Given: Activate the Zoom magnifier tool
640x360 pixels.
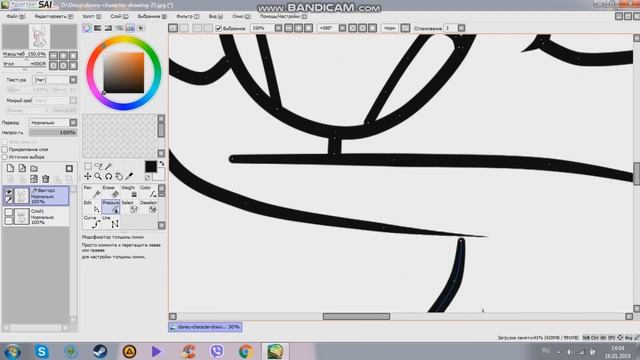Looking at the screenshot, I should point(98,176).
